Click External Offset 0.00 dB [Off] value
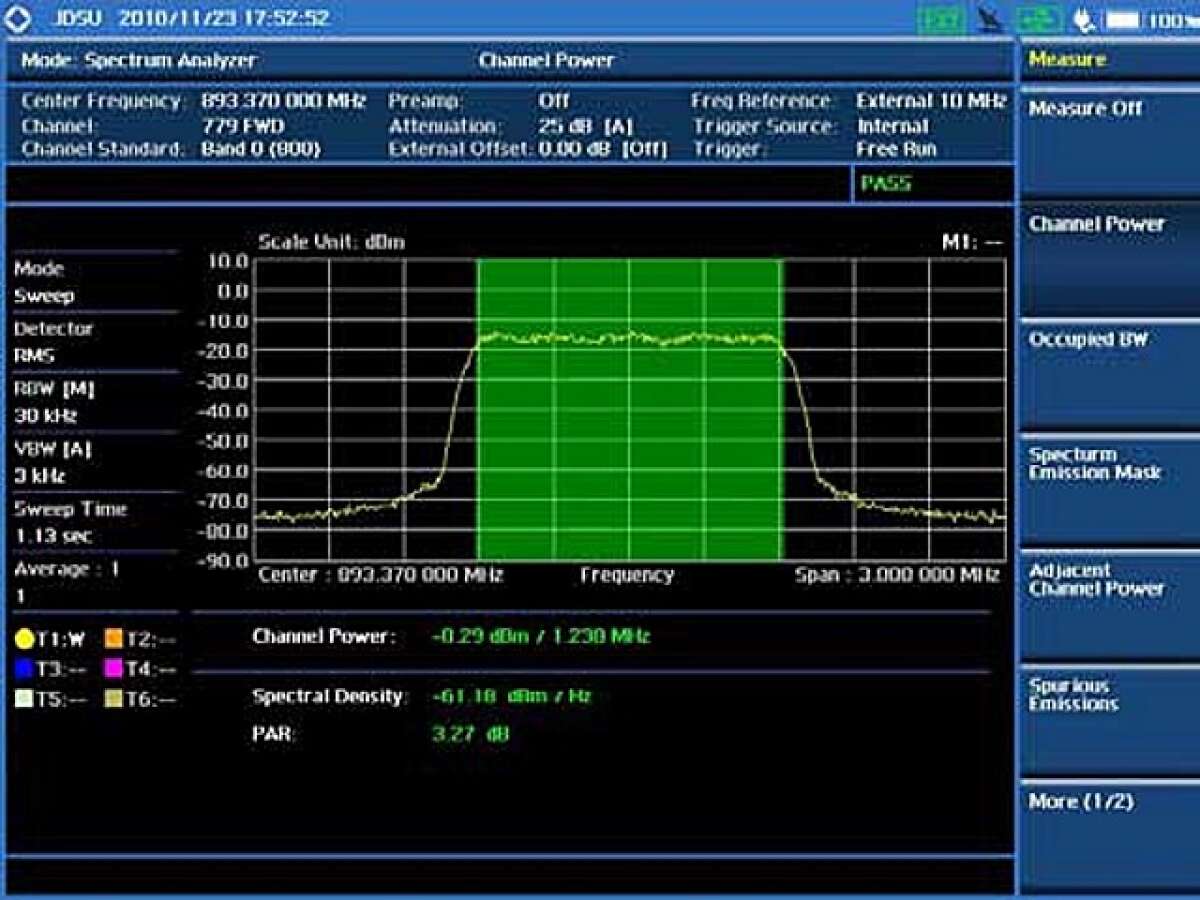Screen dimensions: 1200x900 point(603,149)
